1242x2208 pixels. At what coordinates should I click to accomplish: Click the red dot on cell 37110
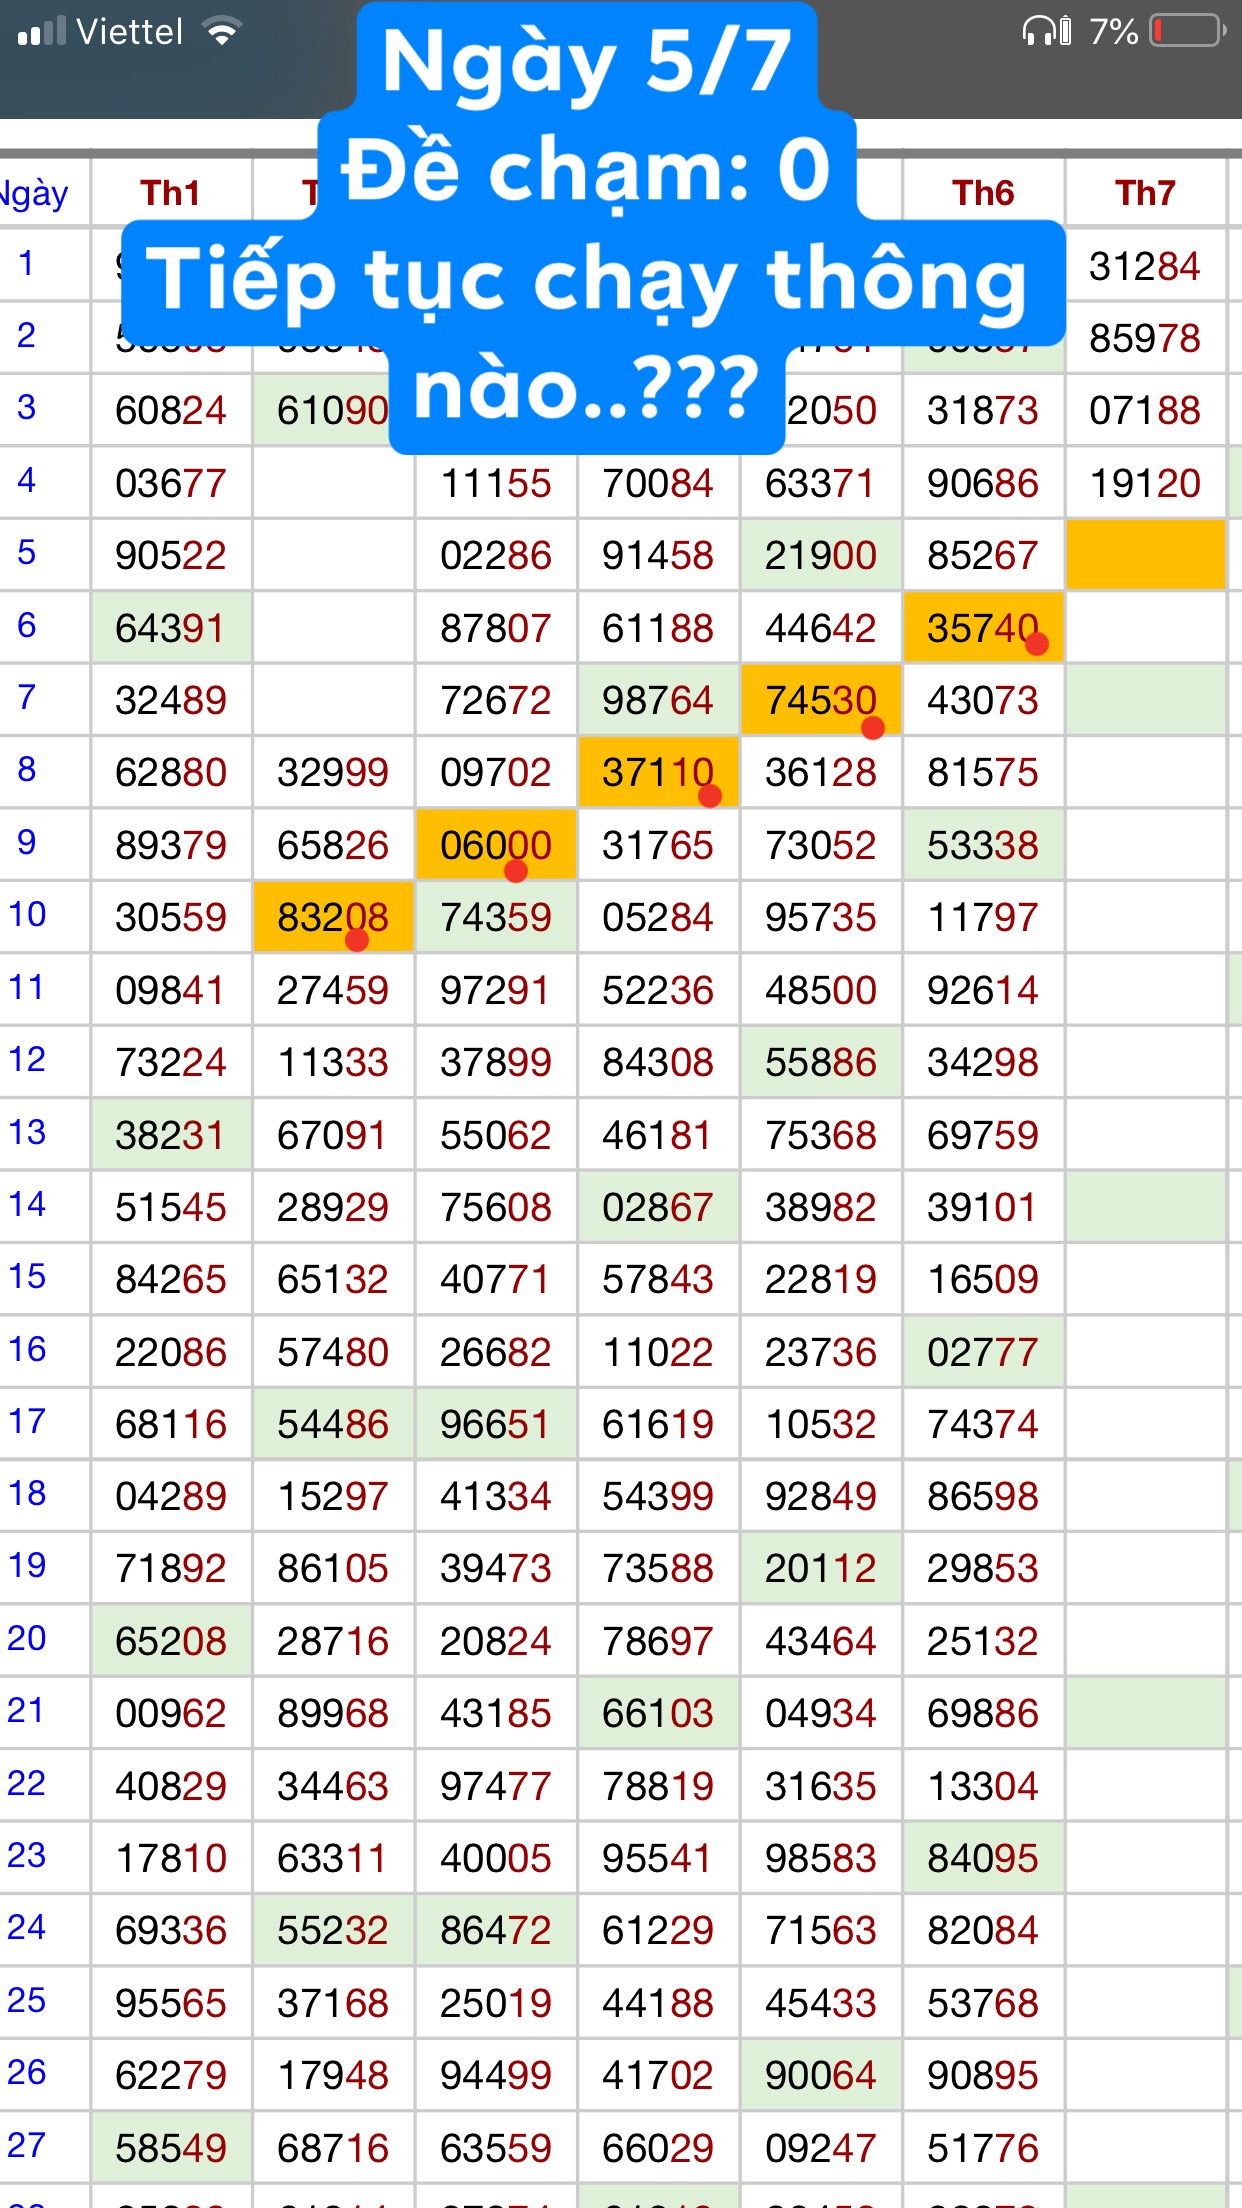[x=710, y=796]
